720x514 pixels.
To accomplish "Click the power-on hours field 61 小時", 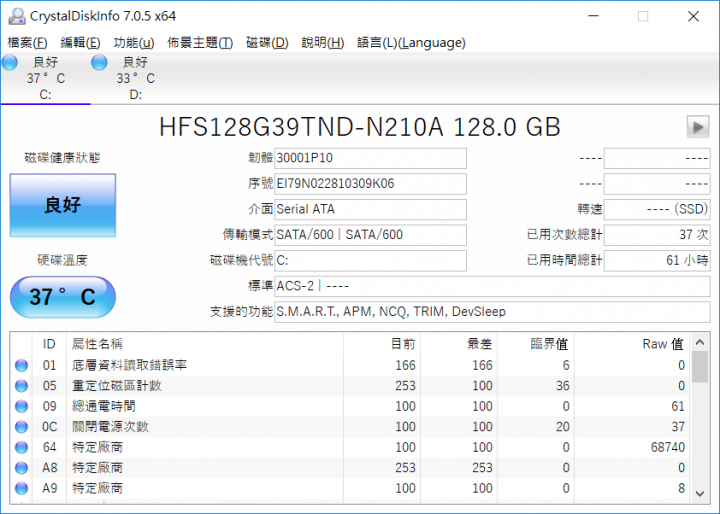I will click(x=657, y=260).
